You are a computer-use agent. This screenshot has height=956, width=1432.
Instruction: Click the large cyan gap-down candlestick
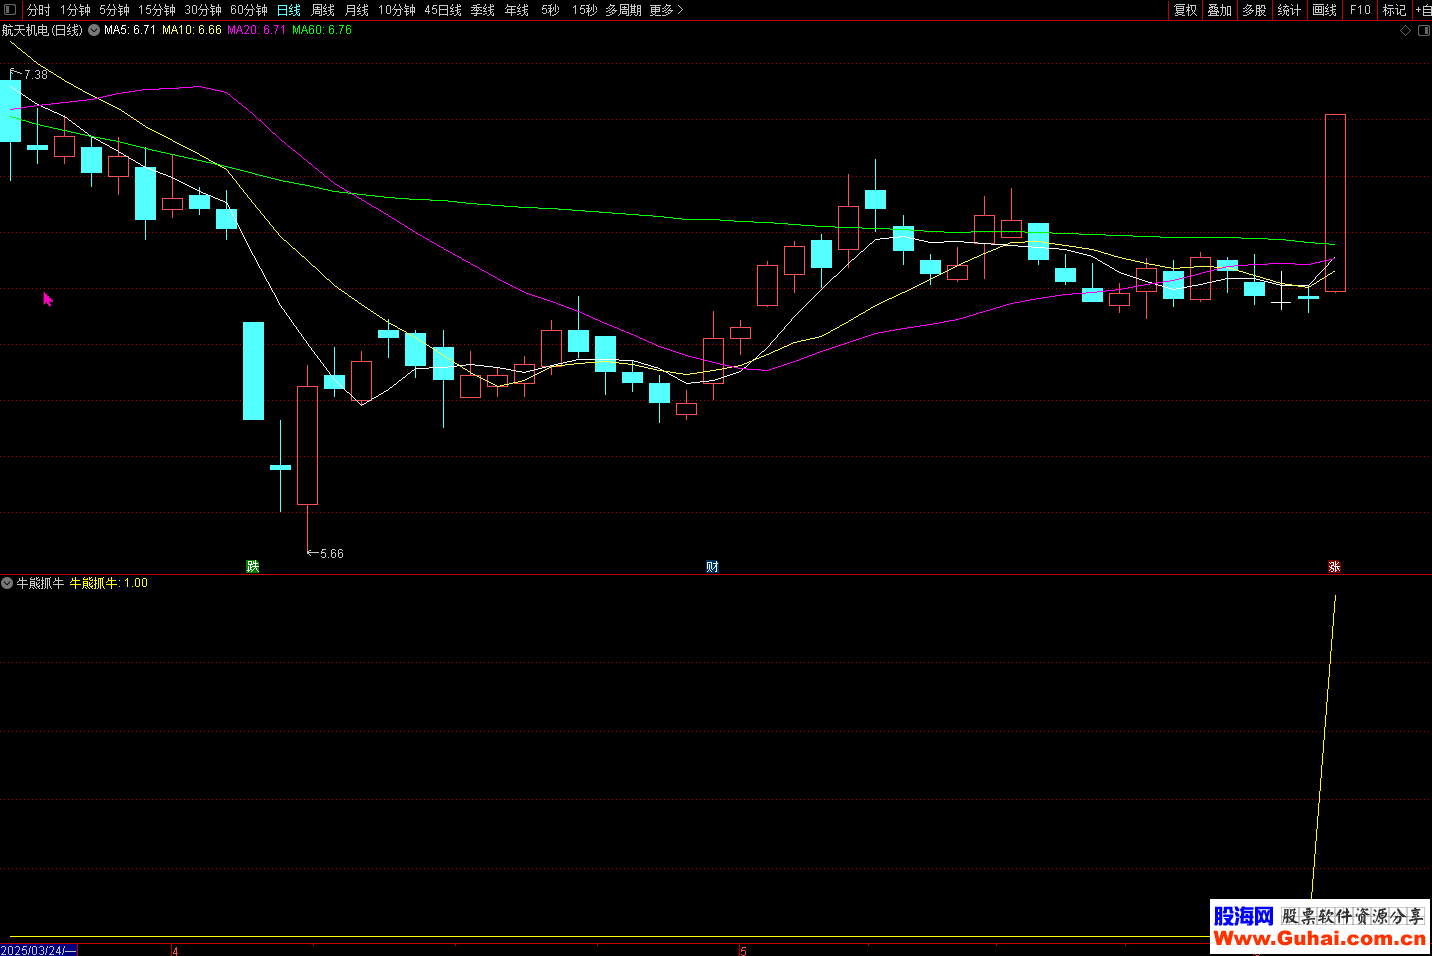click(254, 370)
